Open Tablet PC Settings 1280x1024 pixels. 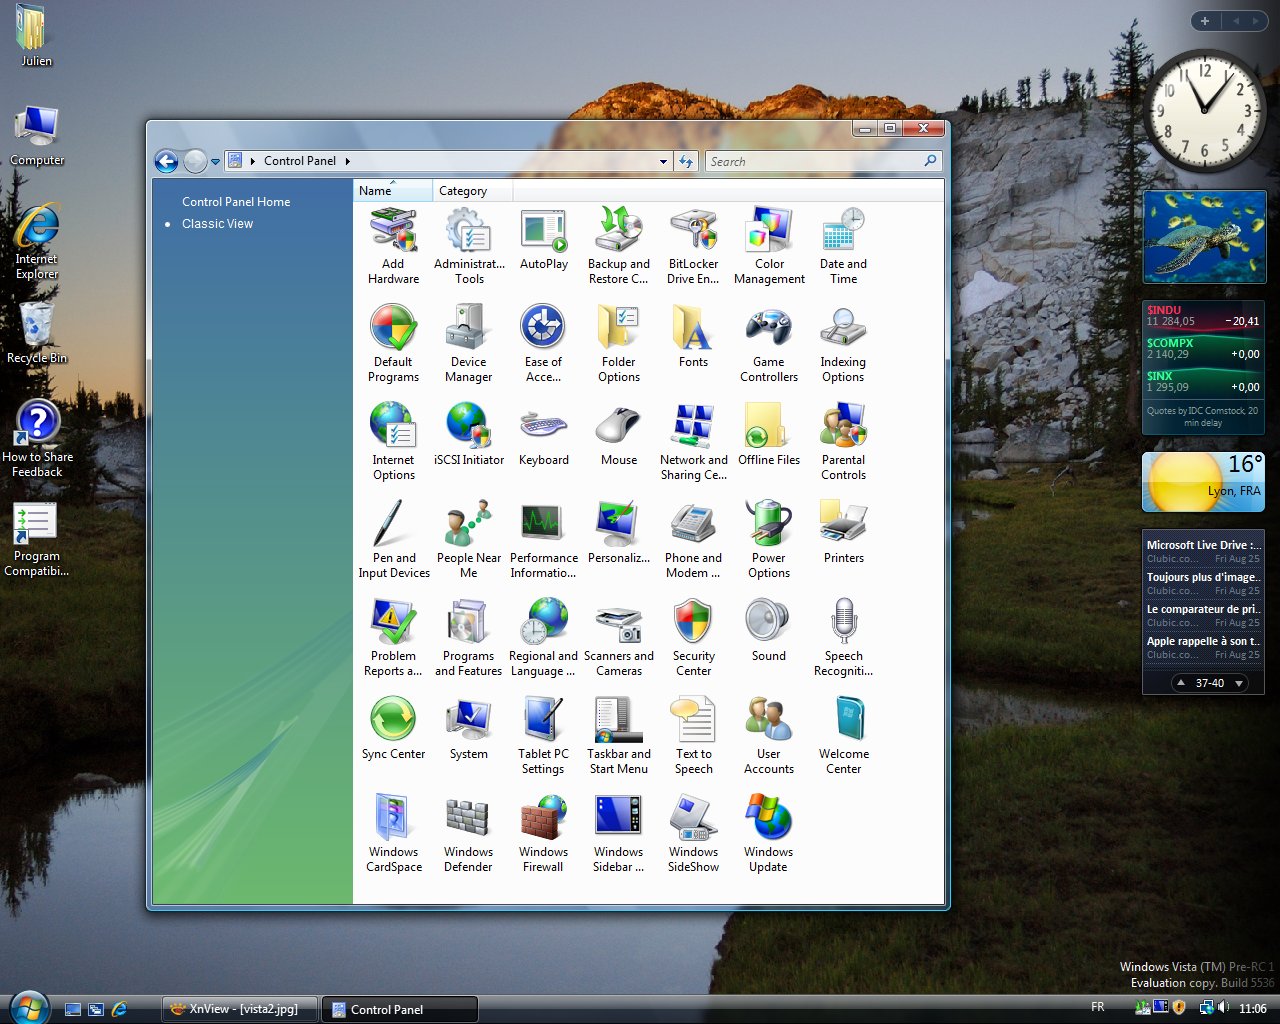click(543, 736)
